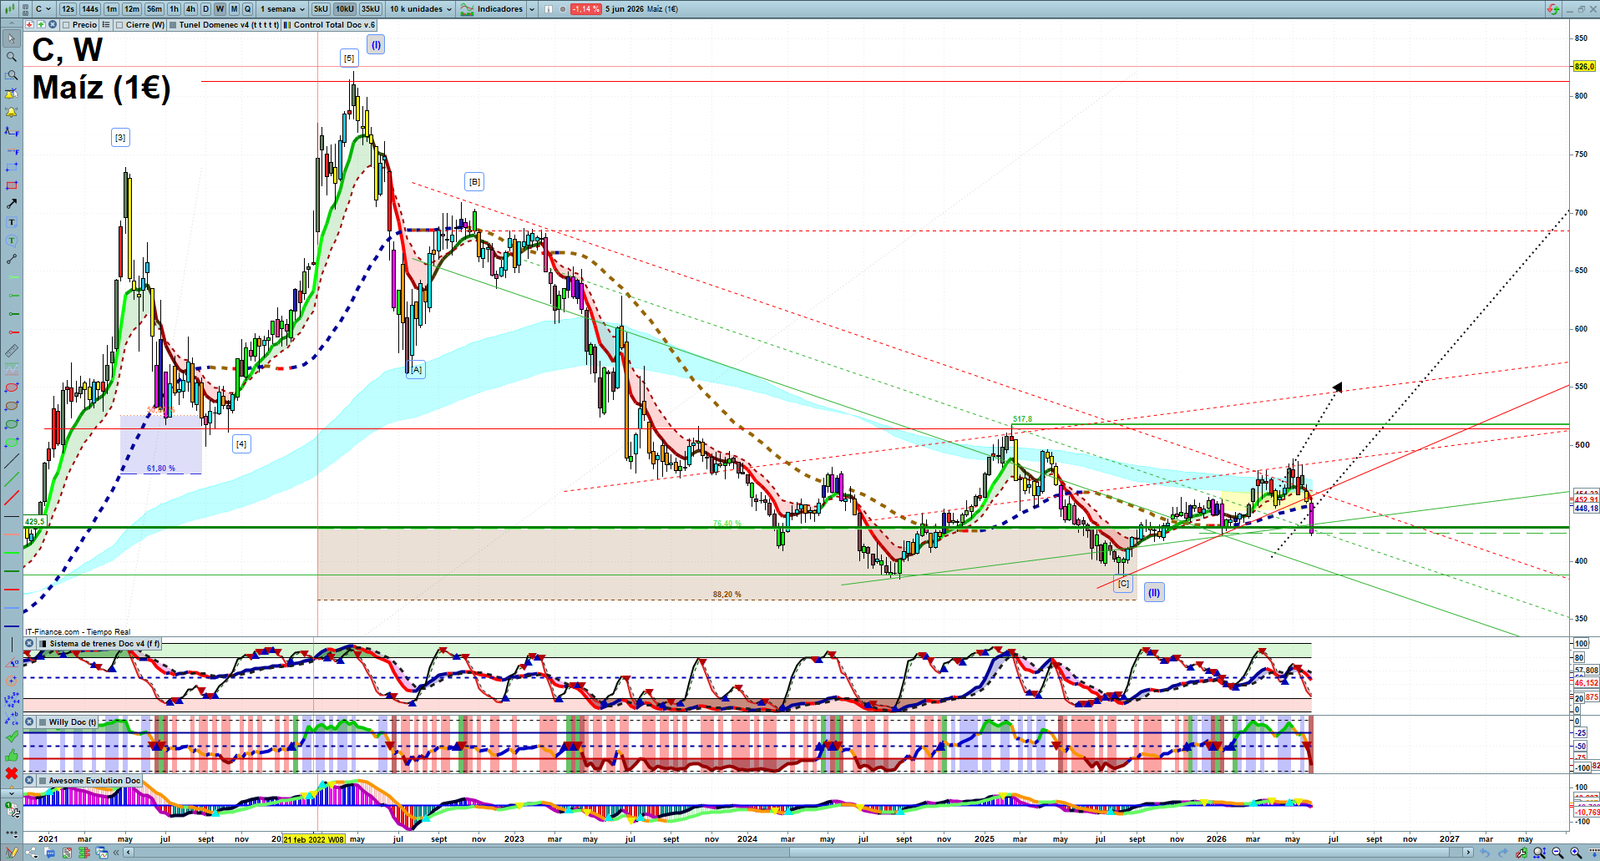
Task: Select the magnifier zoom tool
Action: pos(11,57)
